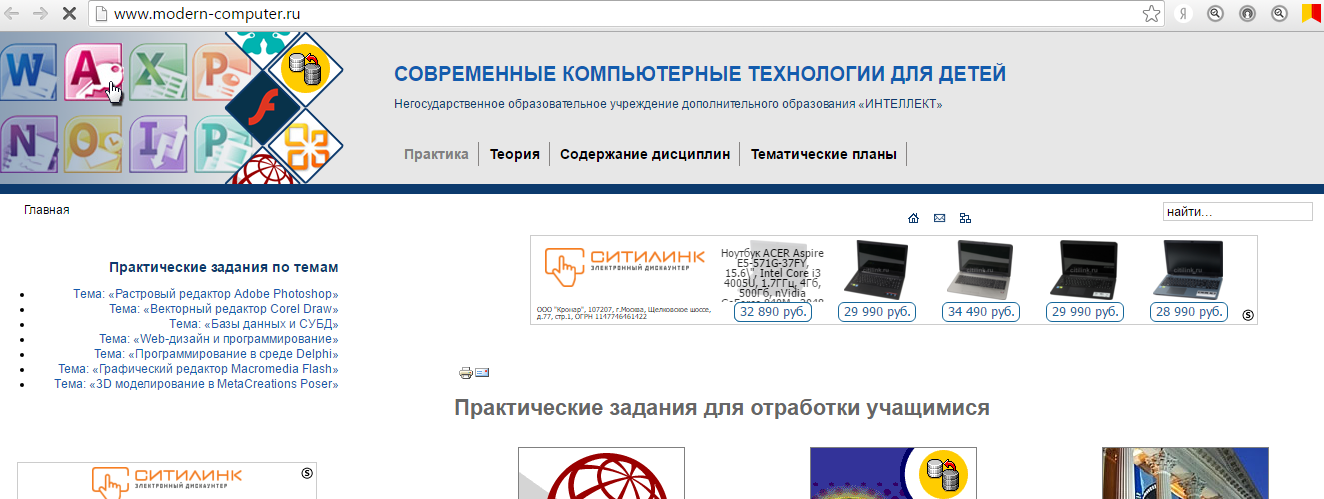Click the "Практические задания для отработки учащимися" heading
Image resolution: width=1324 pixels, height=499 pixels.
point(722,408)
